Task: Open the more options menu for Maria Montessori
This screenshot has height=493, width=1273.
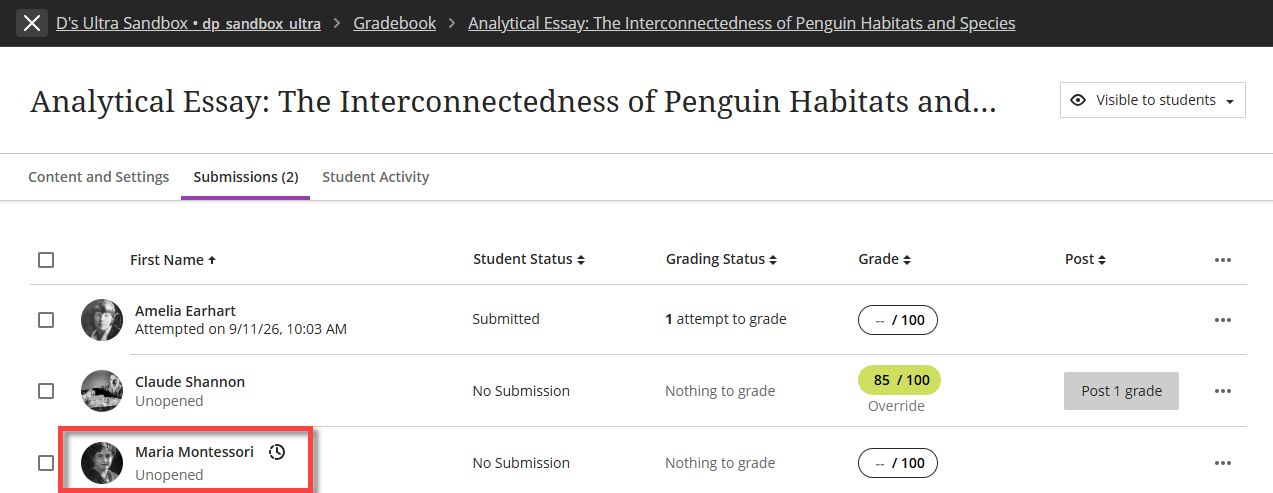Action: click(1222, 463)
